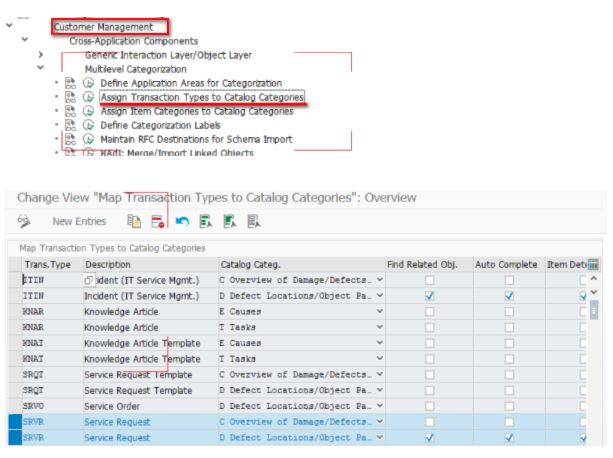Execute Define Categorization Labels activity
Image resolution: width=613 pixels, height=458 pixels.
tap(88, 125)
